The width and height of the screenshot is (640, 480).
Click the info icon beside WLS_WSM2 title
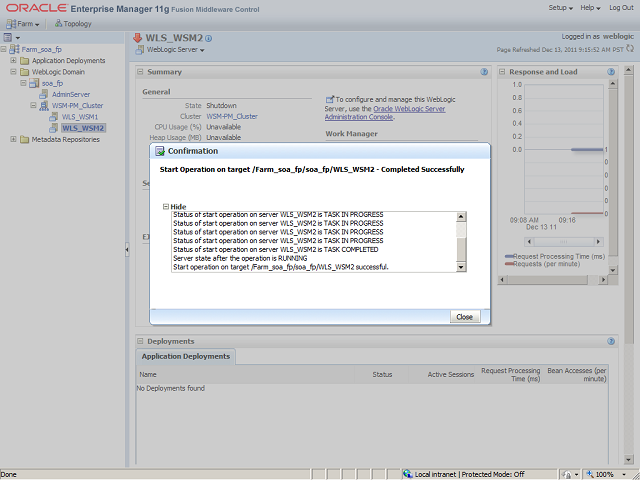[209, 38]
